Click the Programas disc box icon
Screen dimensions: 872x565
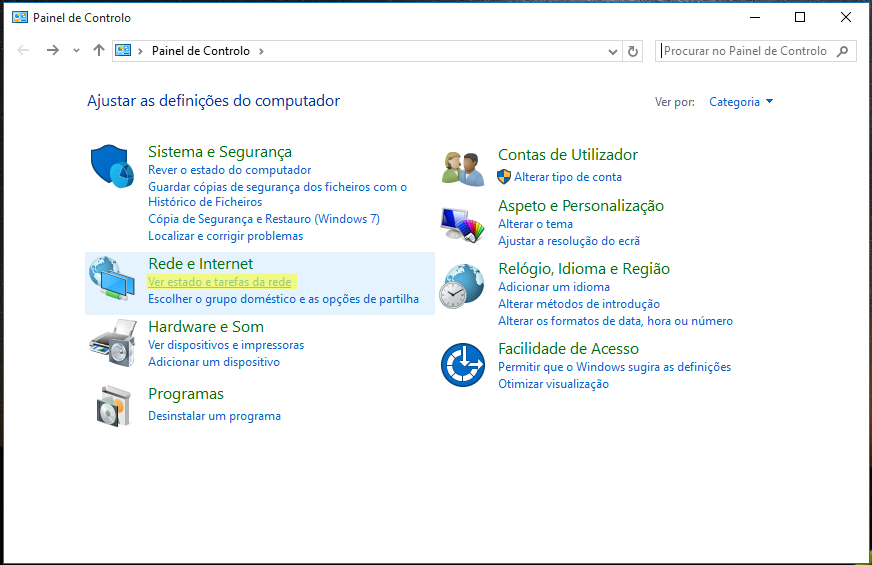tap(113, 407)
